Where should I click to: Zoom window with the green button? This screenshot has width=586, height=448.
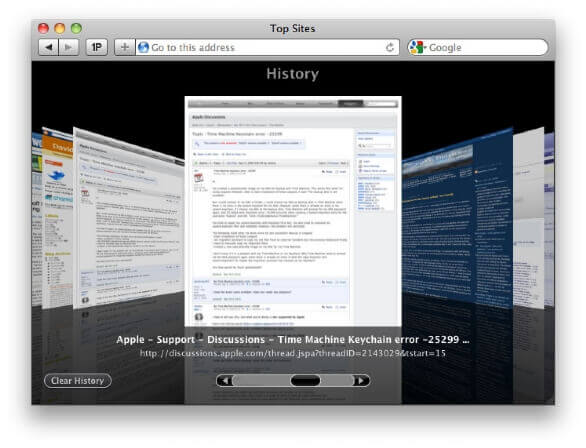pyautogui.click(x=76, y=28)
